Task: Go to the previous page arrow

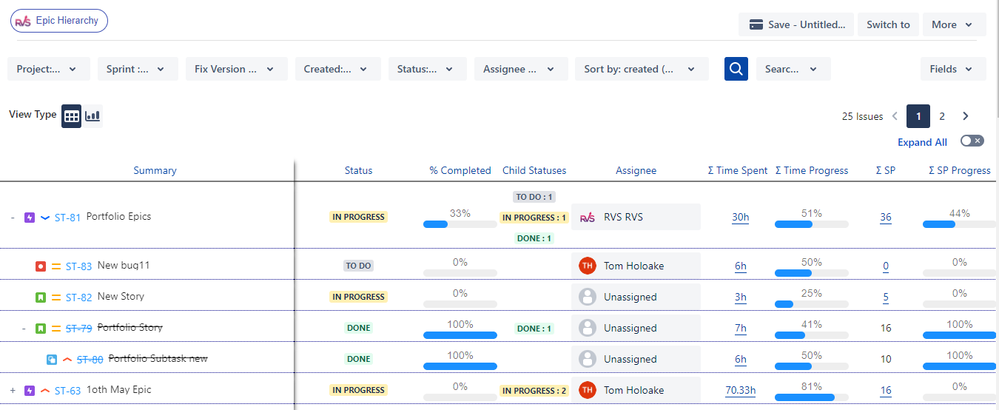Action: [x=895, y=117]
